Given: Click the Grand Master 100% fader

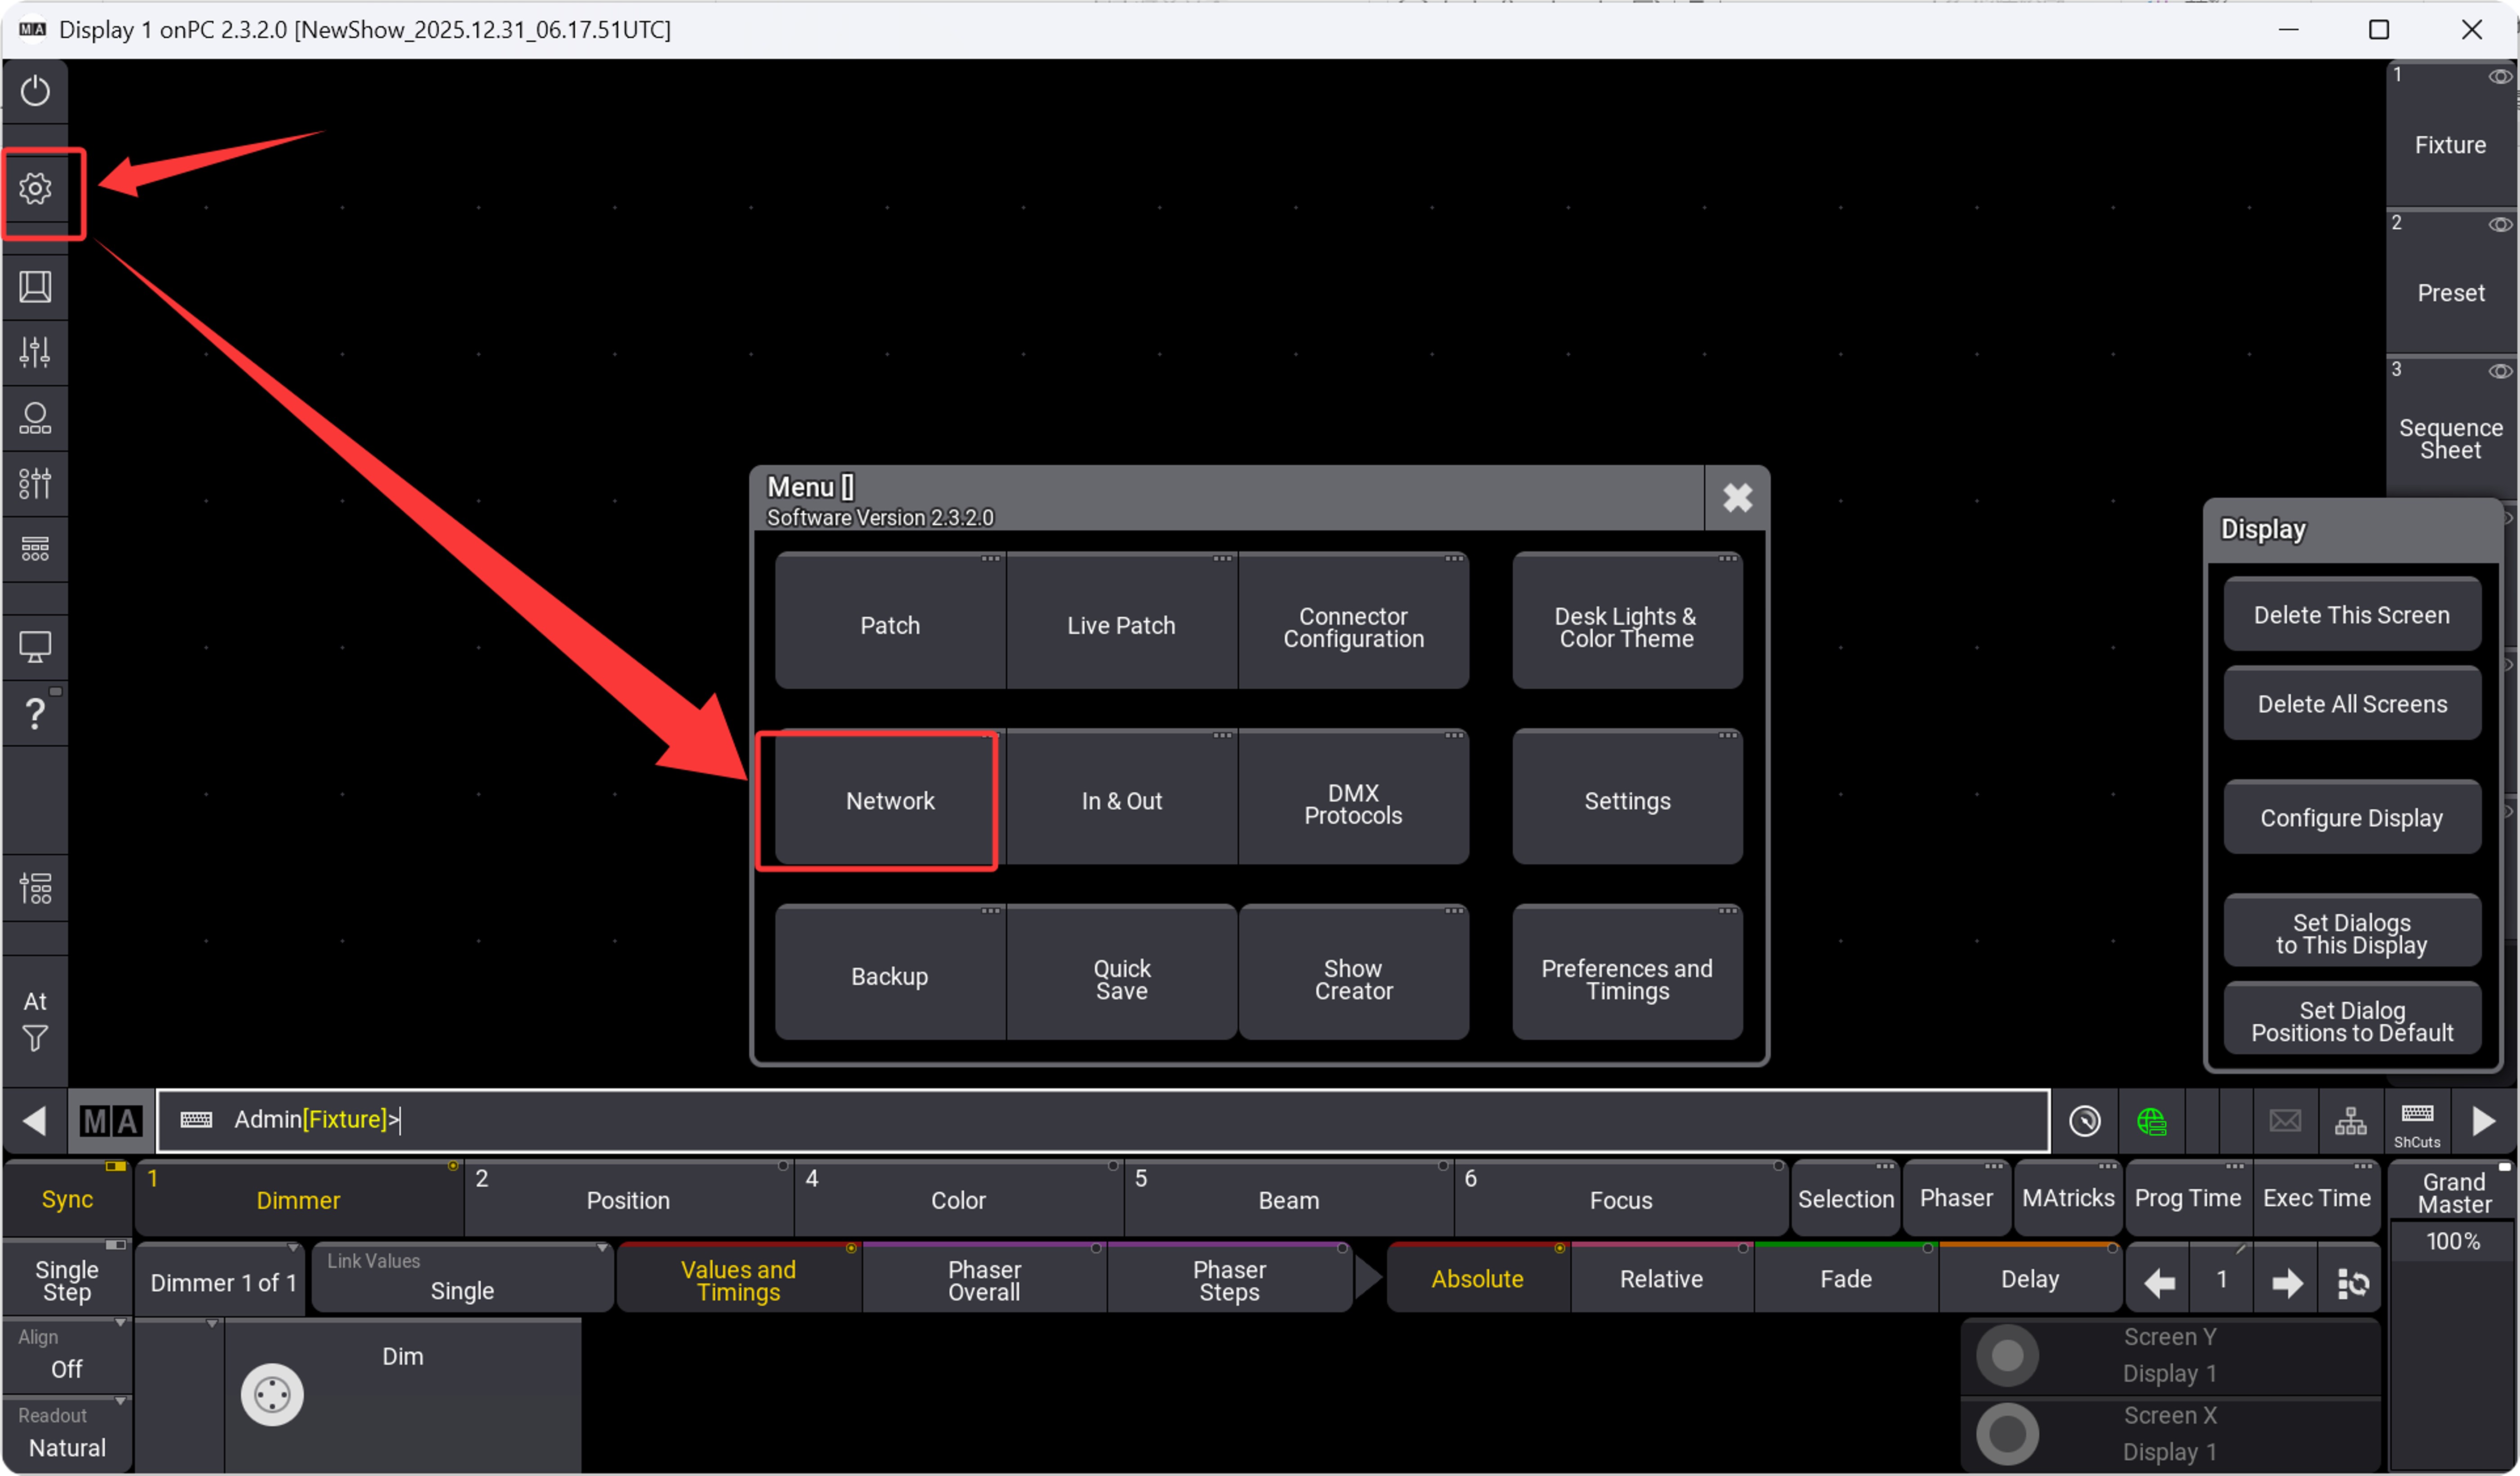Looking at the screenshot, I should click(2452, 1241).
